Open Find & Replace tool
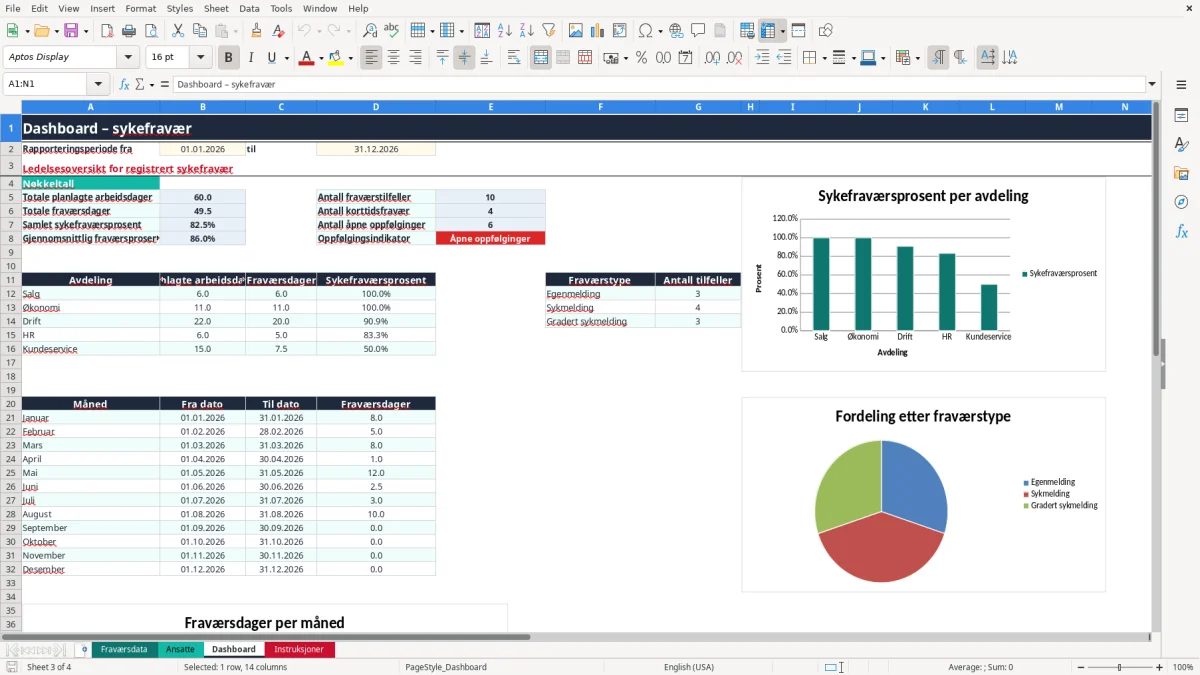 pos(370,31)
